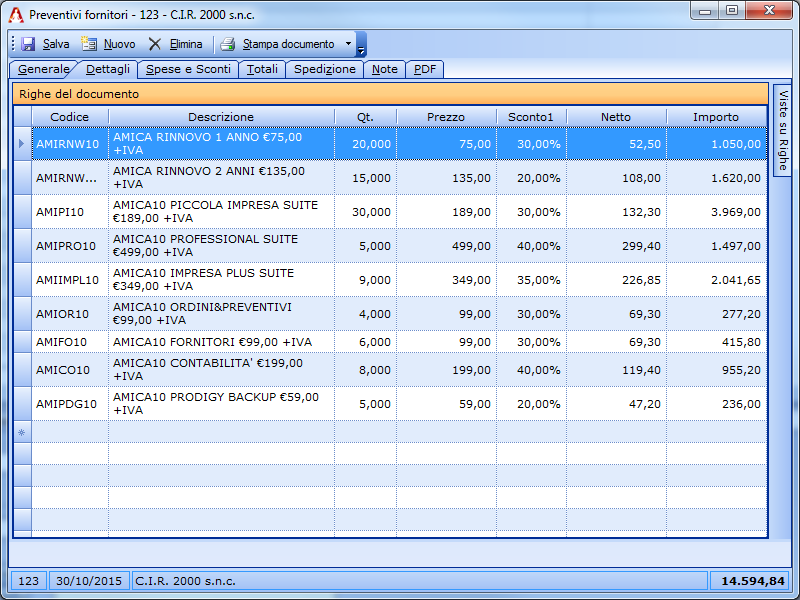The width and height of the screenshot is (800, 600).
Task: Select the AMIFO10 code cell
Action: tap(70, 342)
